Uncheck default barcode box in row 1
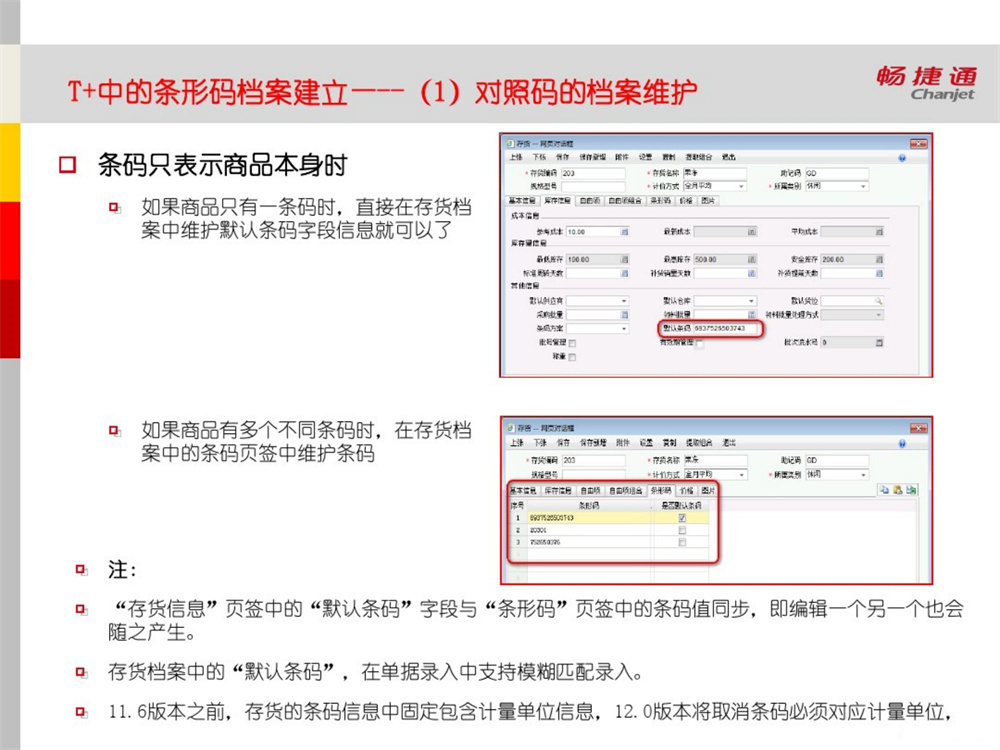Viewport: 1000px width, 750px height. (682, 518)
